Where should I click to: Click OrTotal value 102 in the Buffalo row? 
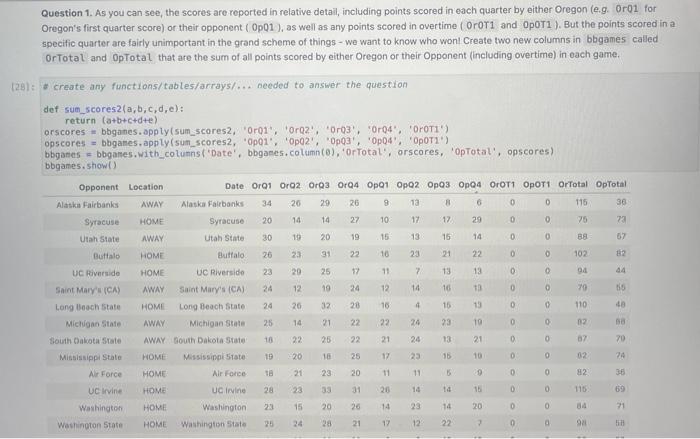(x=580, y=254)
